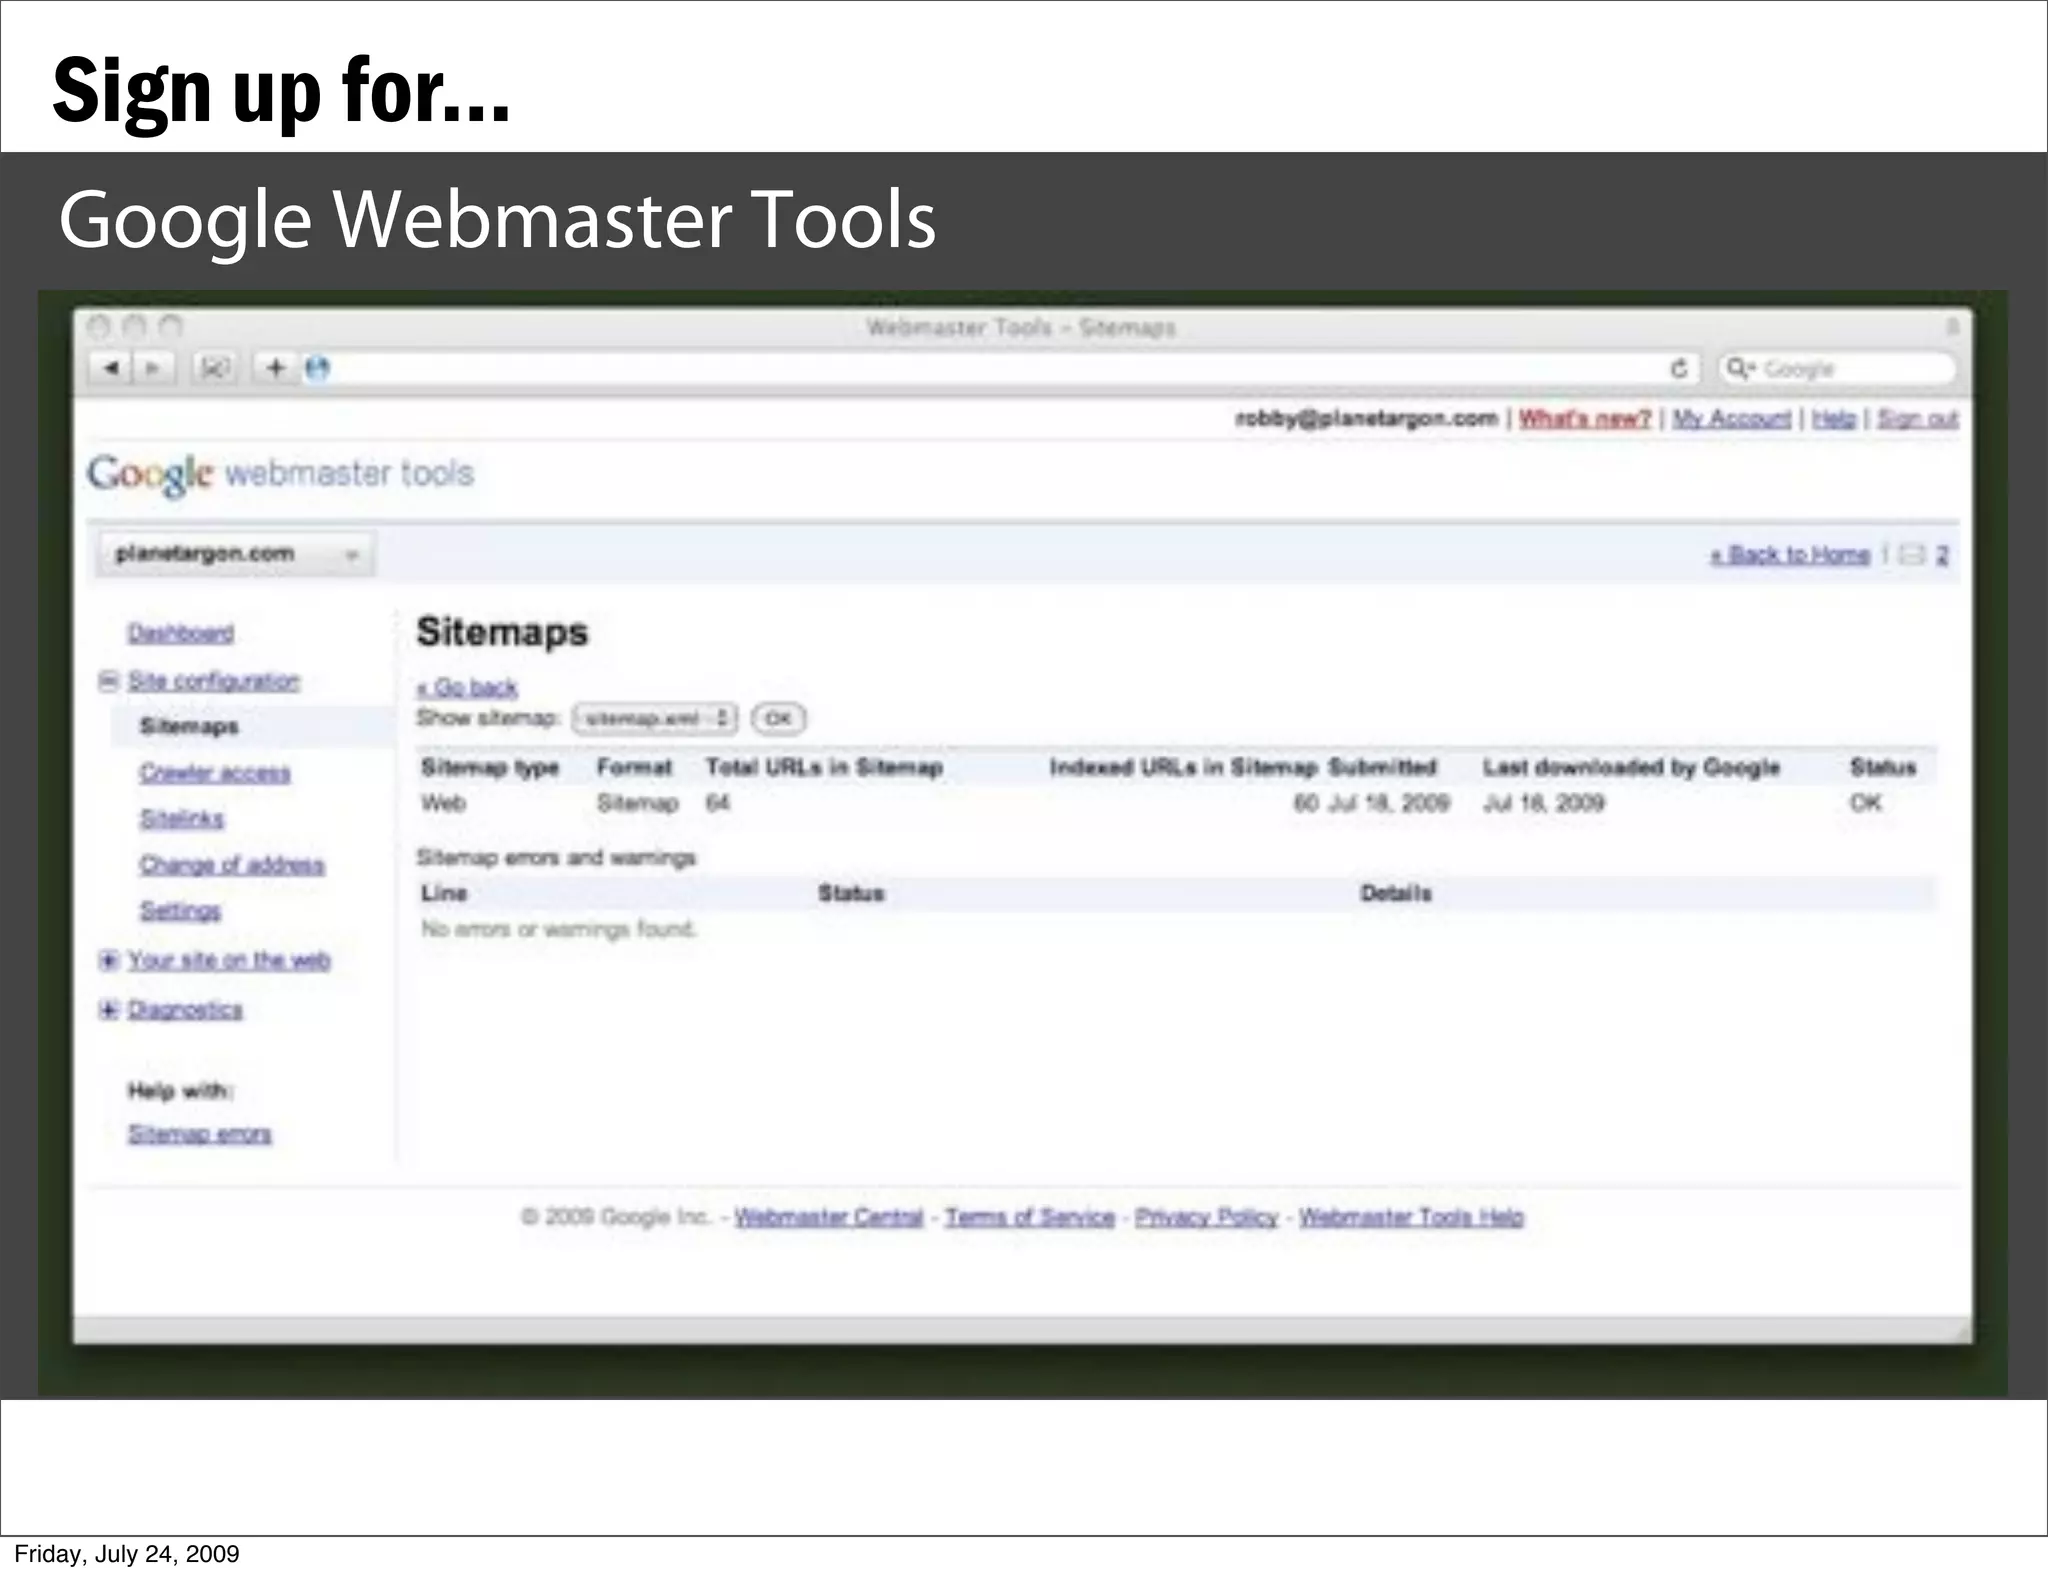Open Sitelinks in the sidebar
This screenshot has width=2048, height=1576.
182,818
